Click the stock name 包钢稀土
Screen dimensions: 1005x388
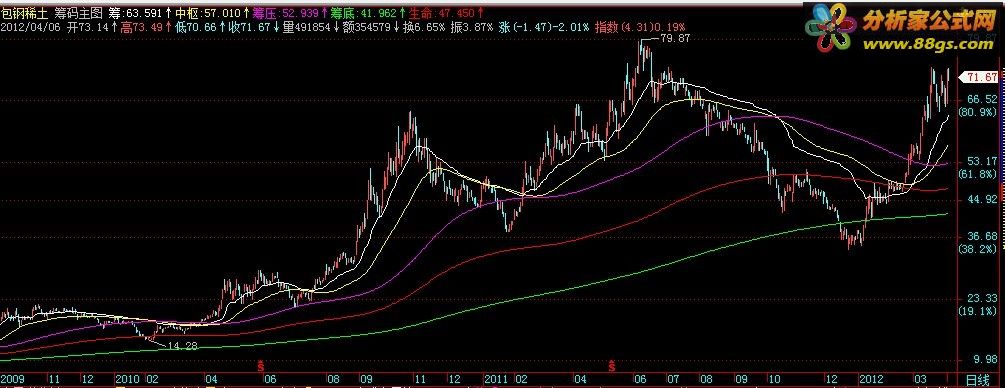(x=24, y=13)
